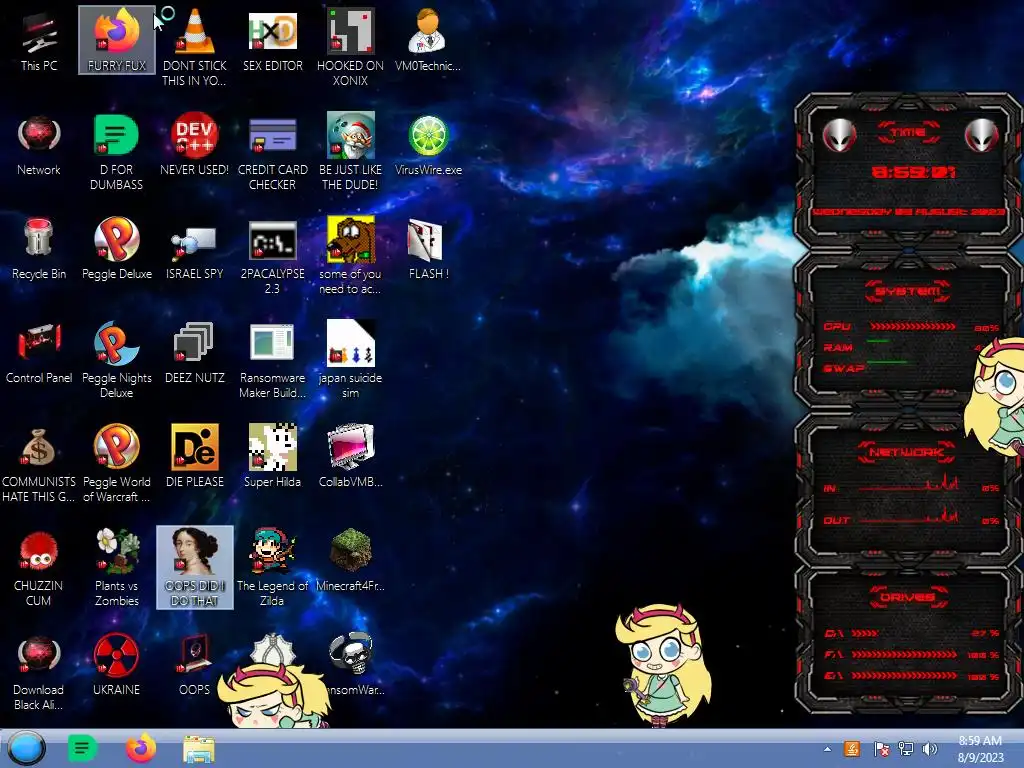Open green document app in taskbar
The height and width of the screenshot is (768, 1024).
pos(82,748)
